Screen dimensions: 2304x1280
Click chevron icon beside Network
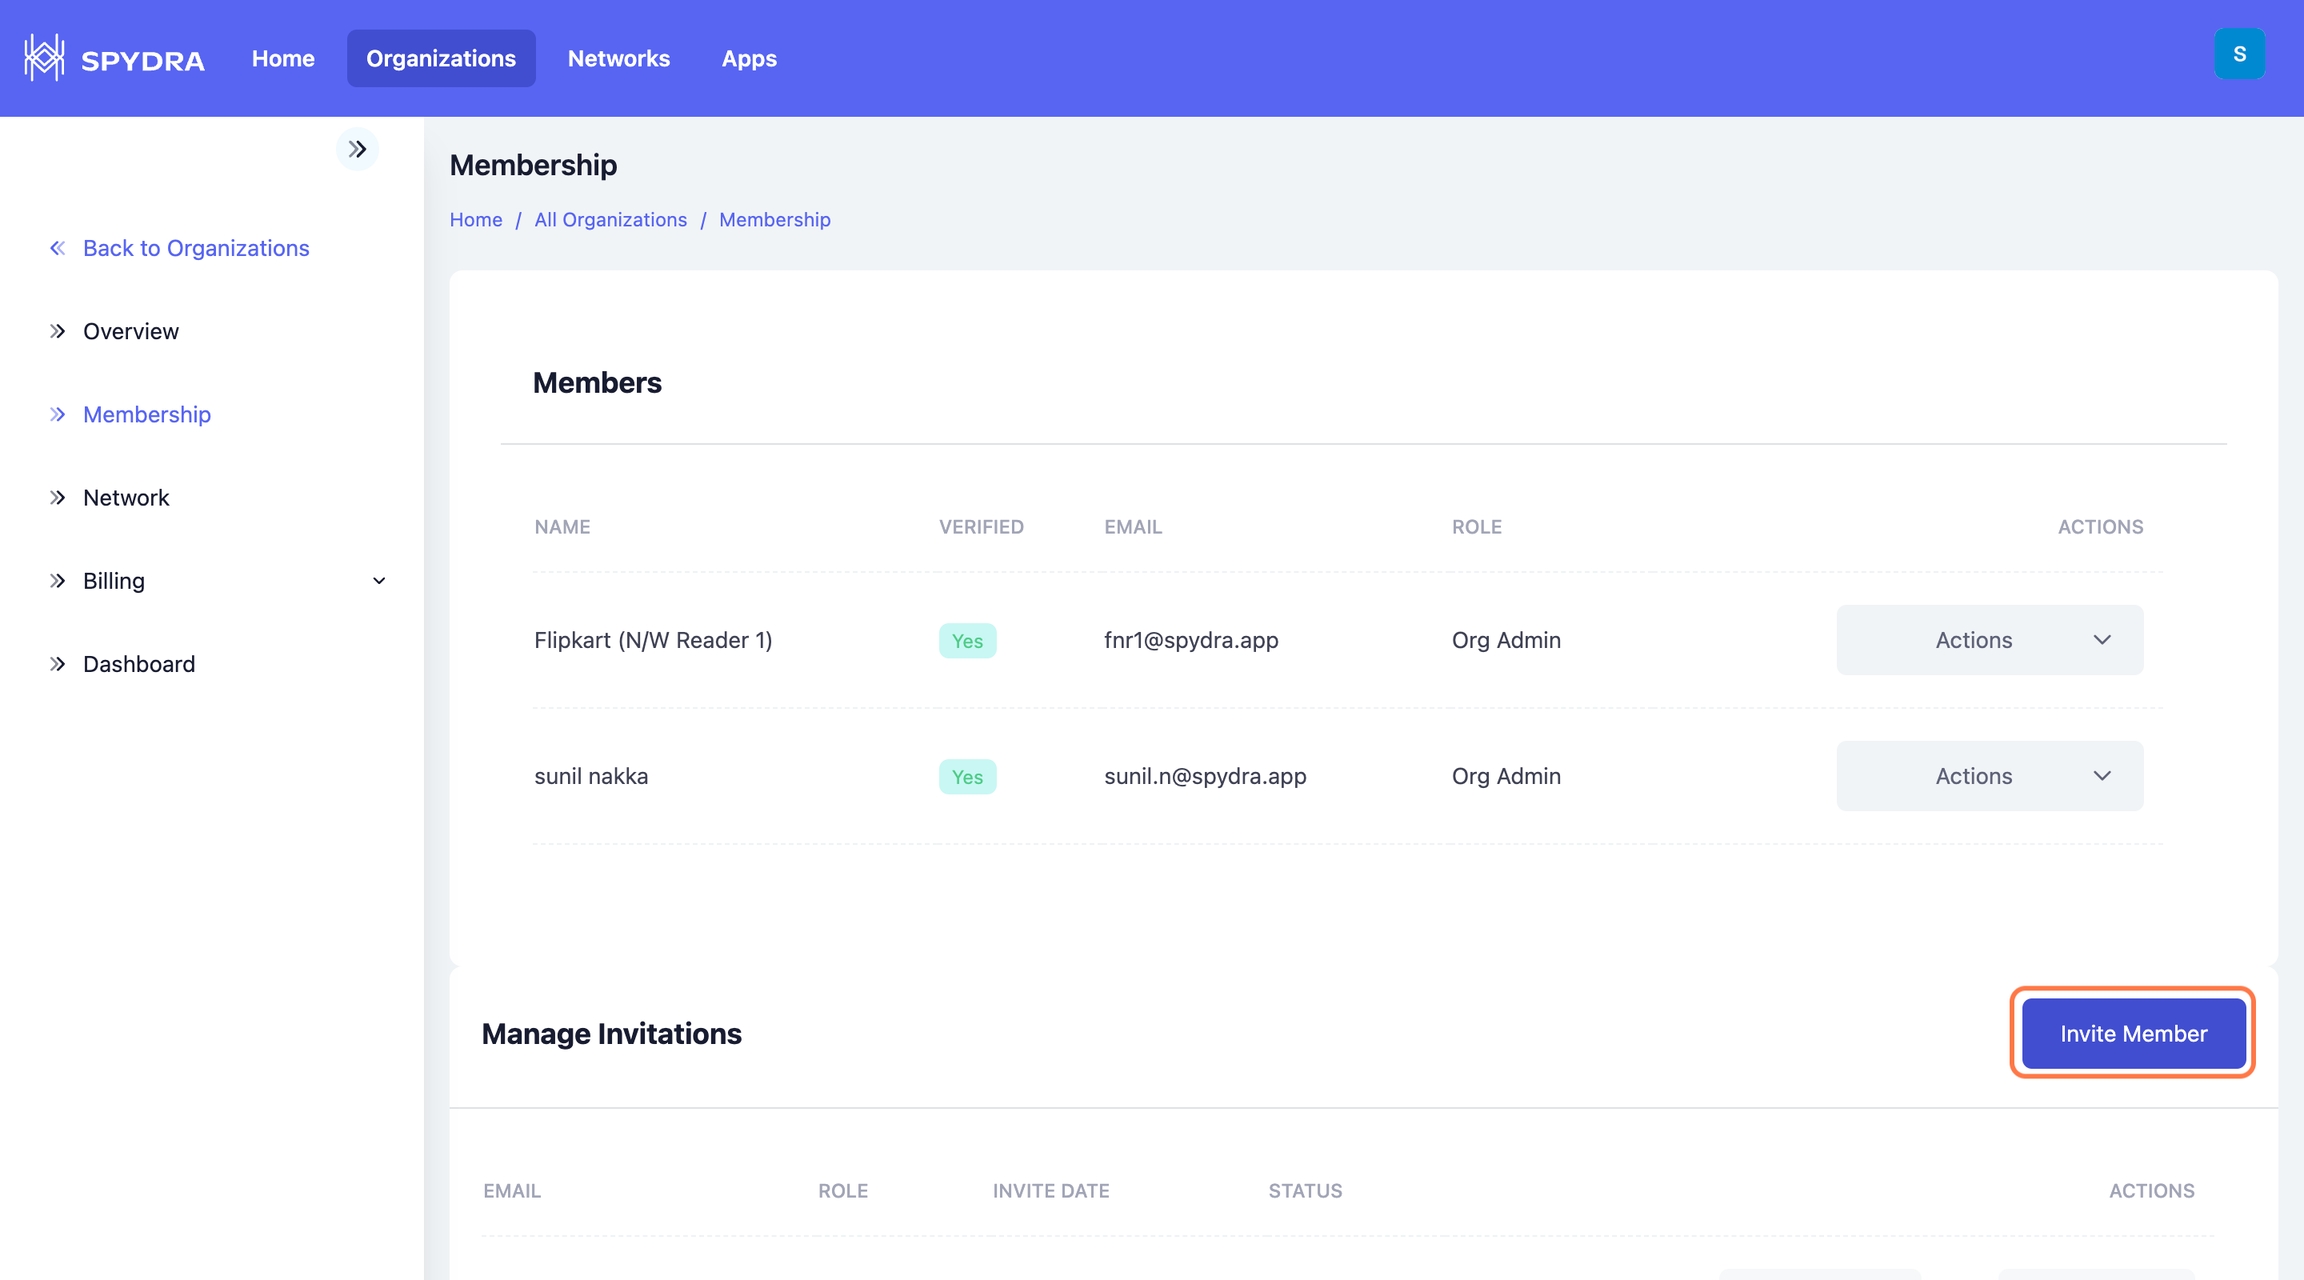tap(58, 498)
